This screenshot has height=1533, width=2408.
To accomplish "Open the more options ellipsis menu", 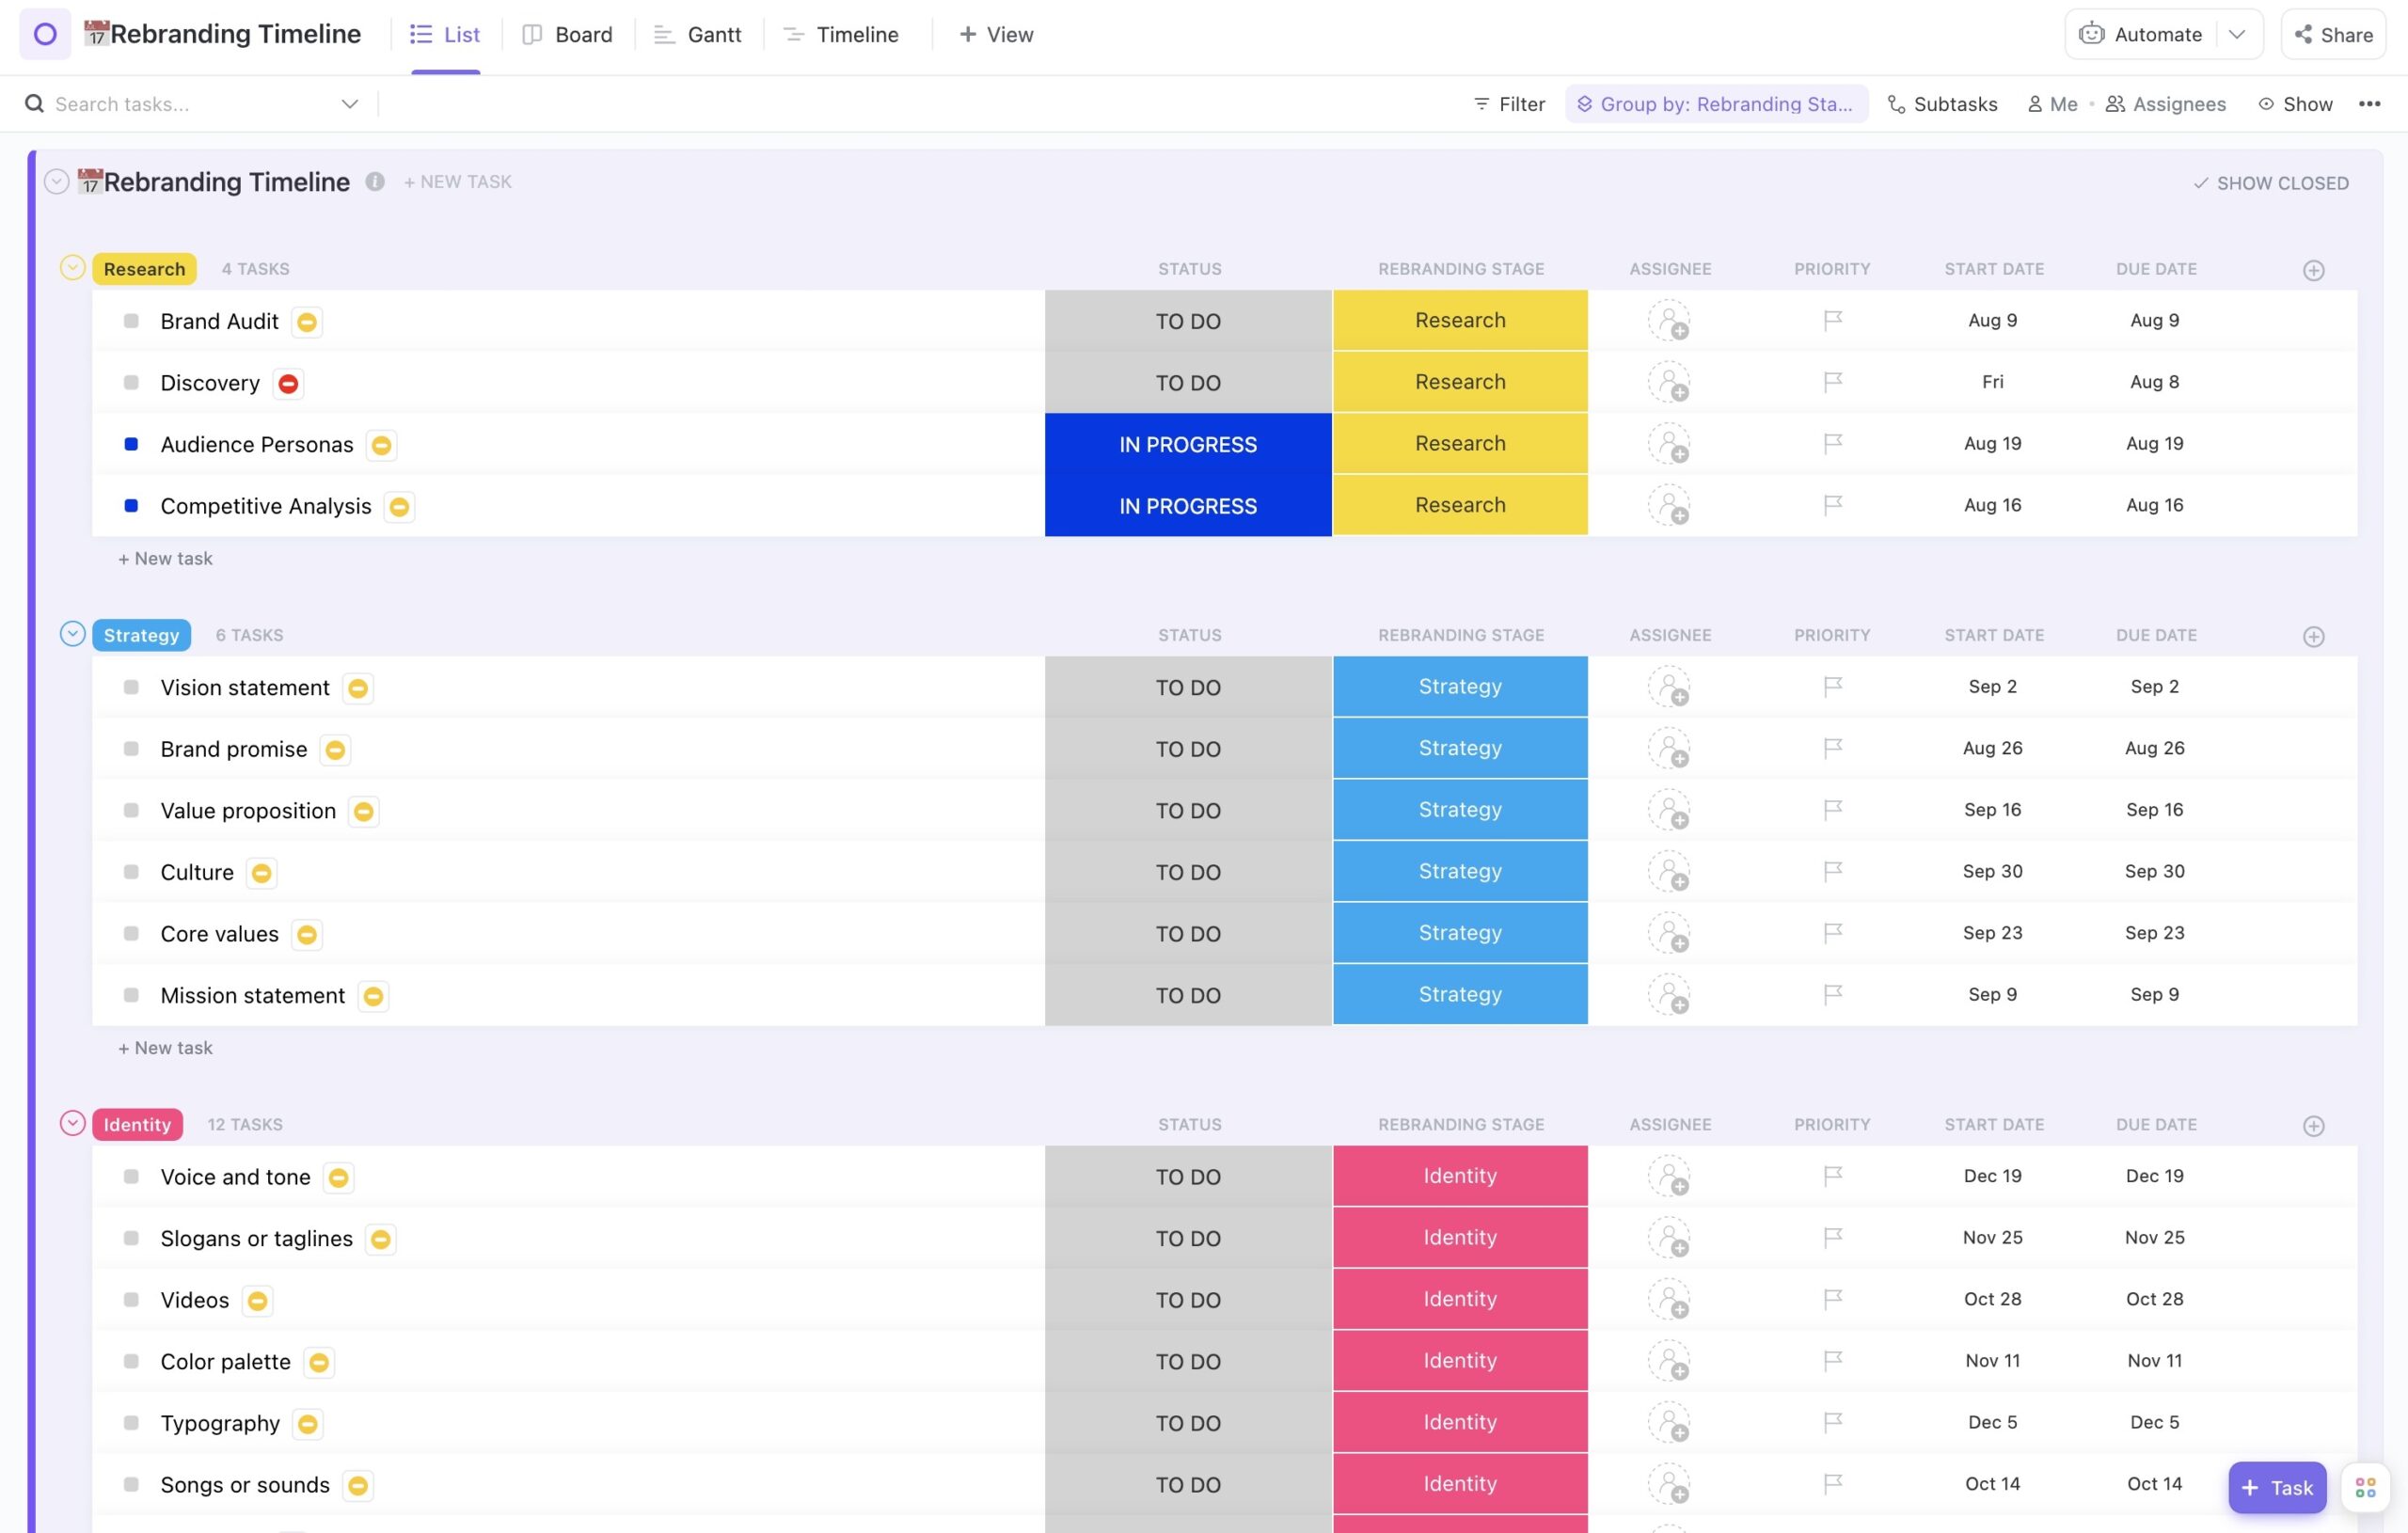I will click(2369, 104).
